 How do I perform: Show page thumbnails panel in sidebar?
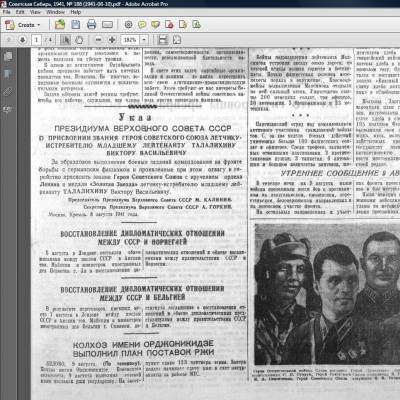pyautogui.click(x=8, y=56)
